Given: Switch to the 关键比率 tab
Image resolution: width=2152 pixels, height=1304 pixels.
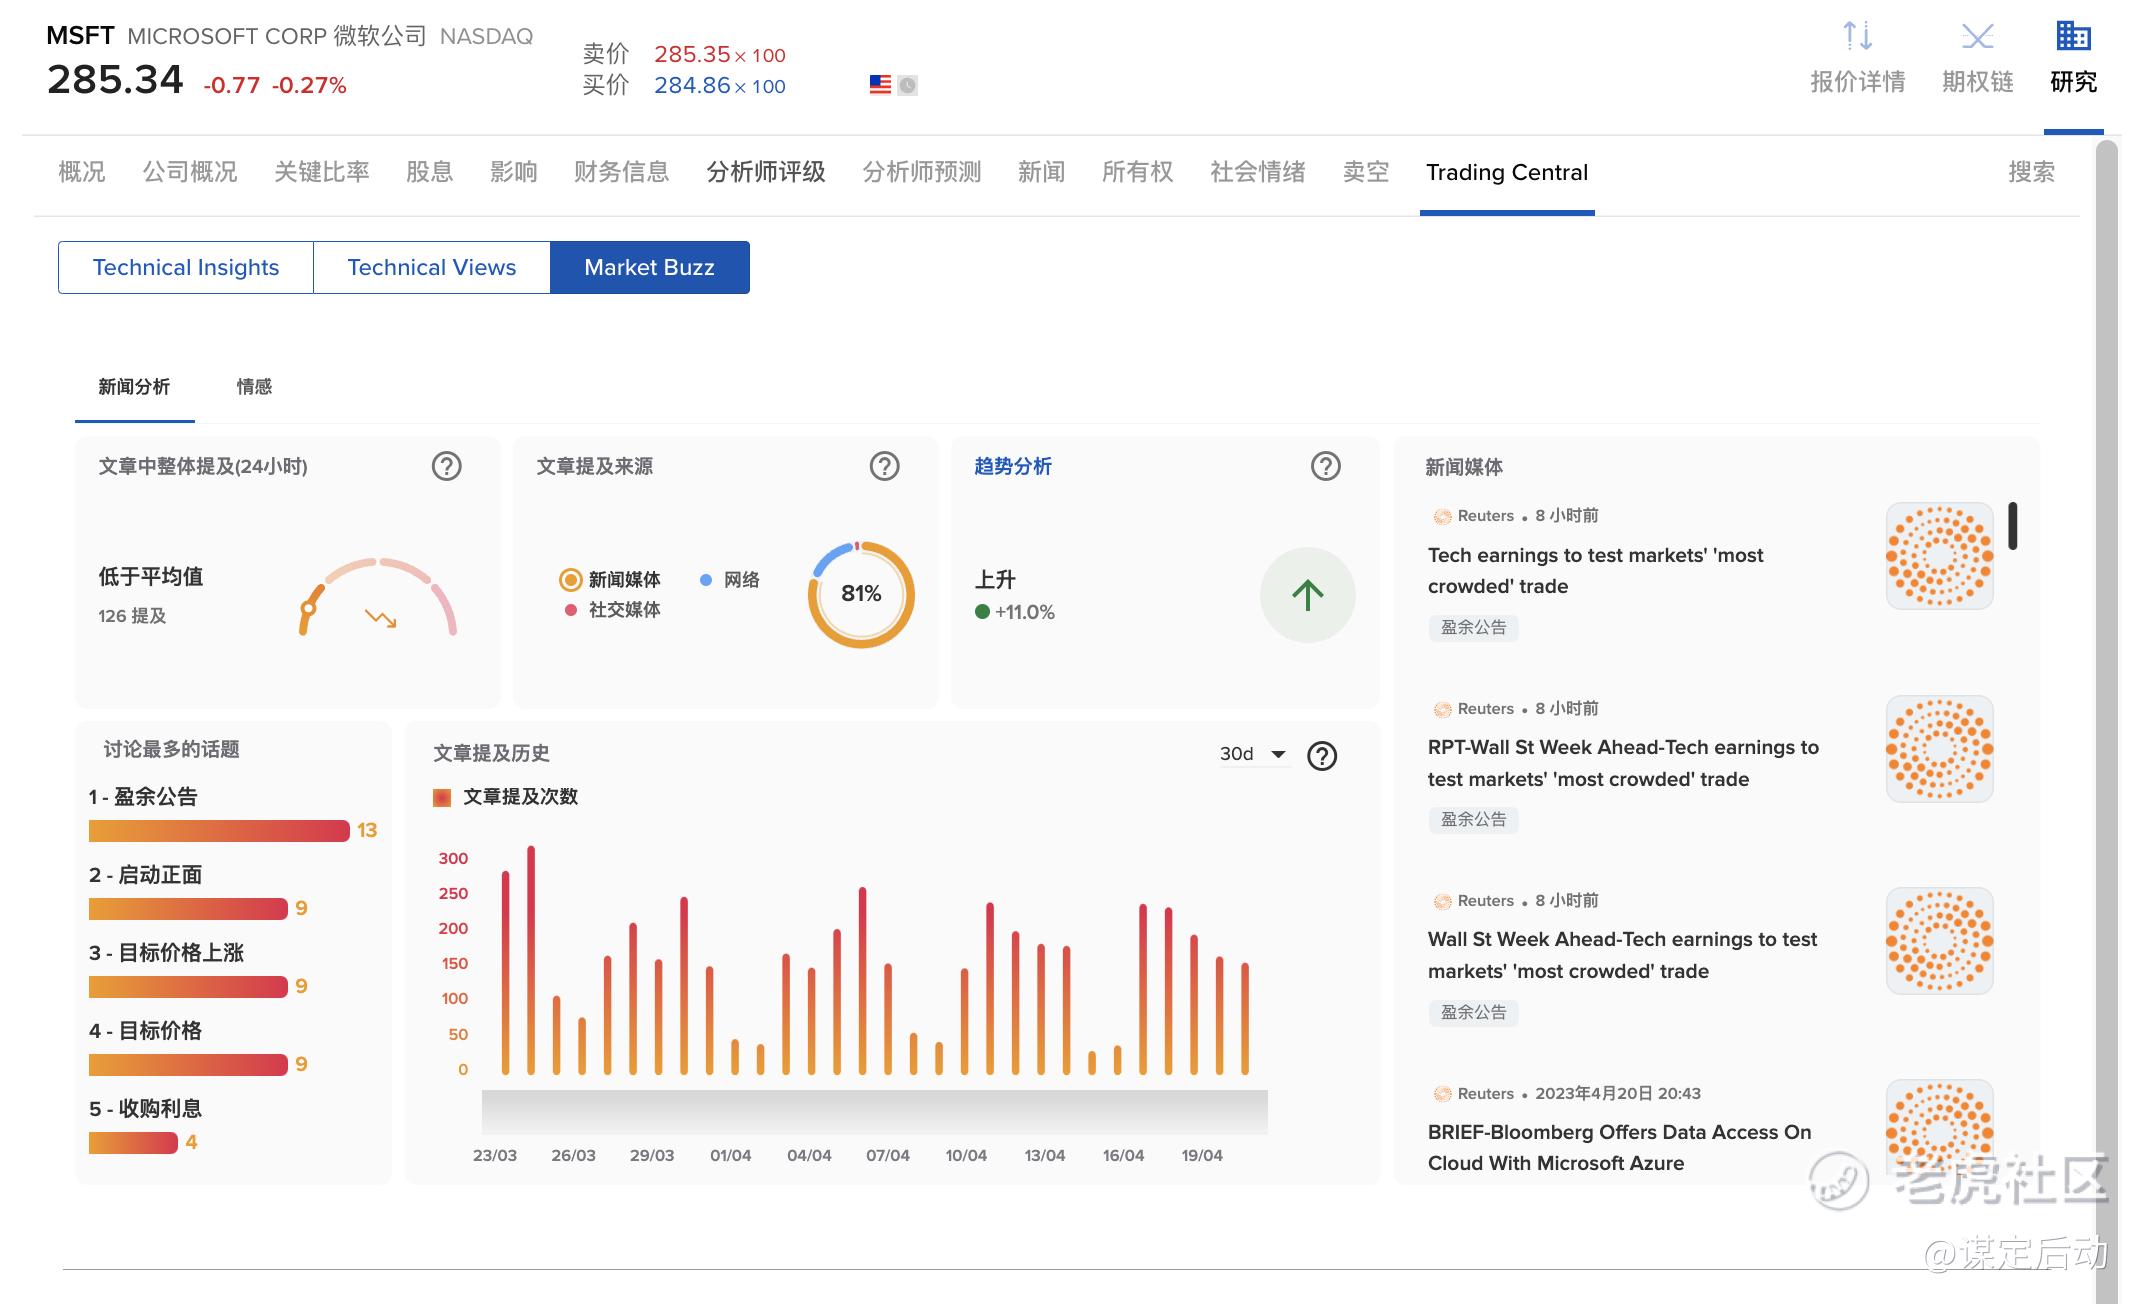Looking at the screenshot, I should (321, 172).
